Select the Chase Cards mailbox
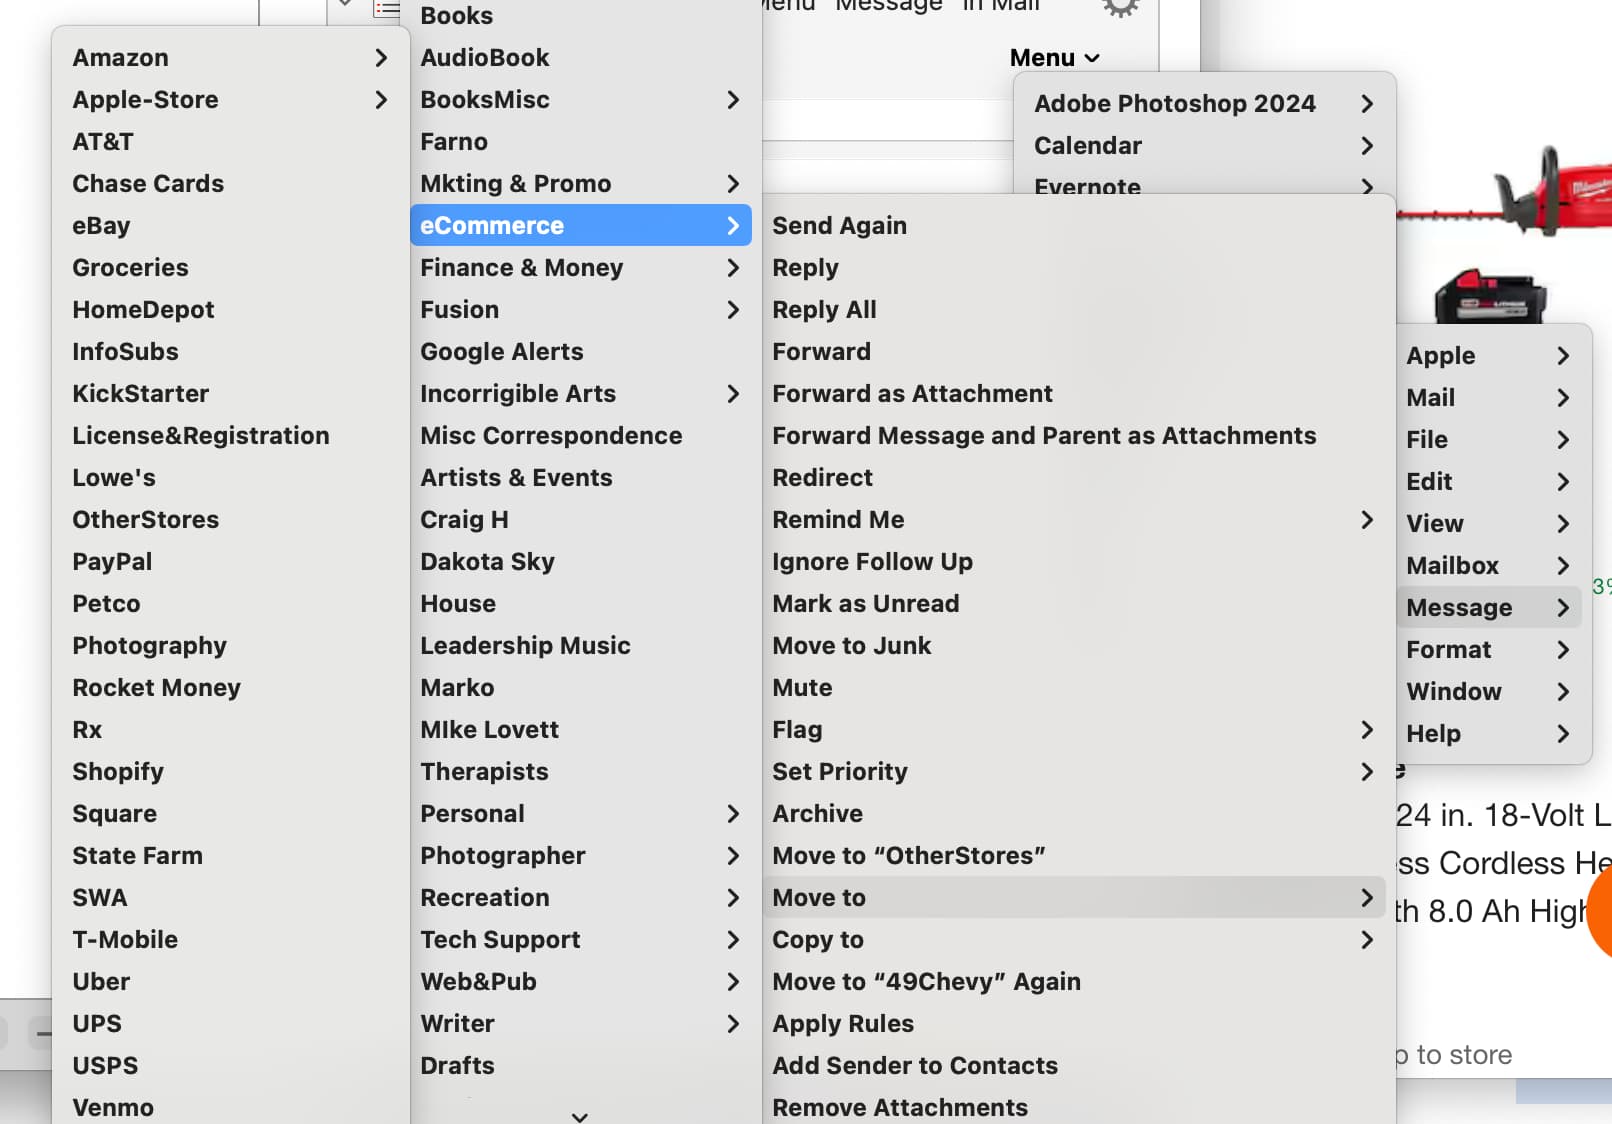1612x1124 pixels. click(x=230, y=184)
